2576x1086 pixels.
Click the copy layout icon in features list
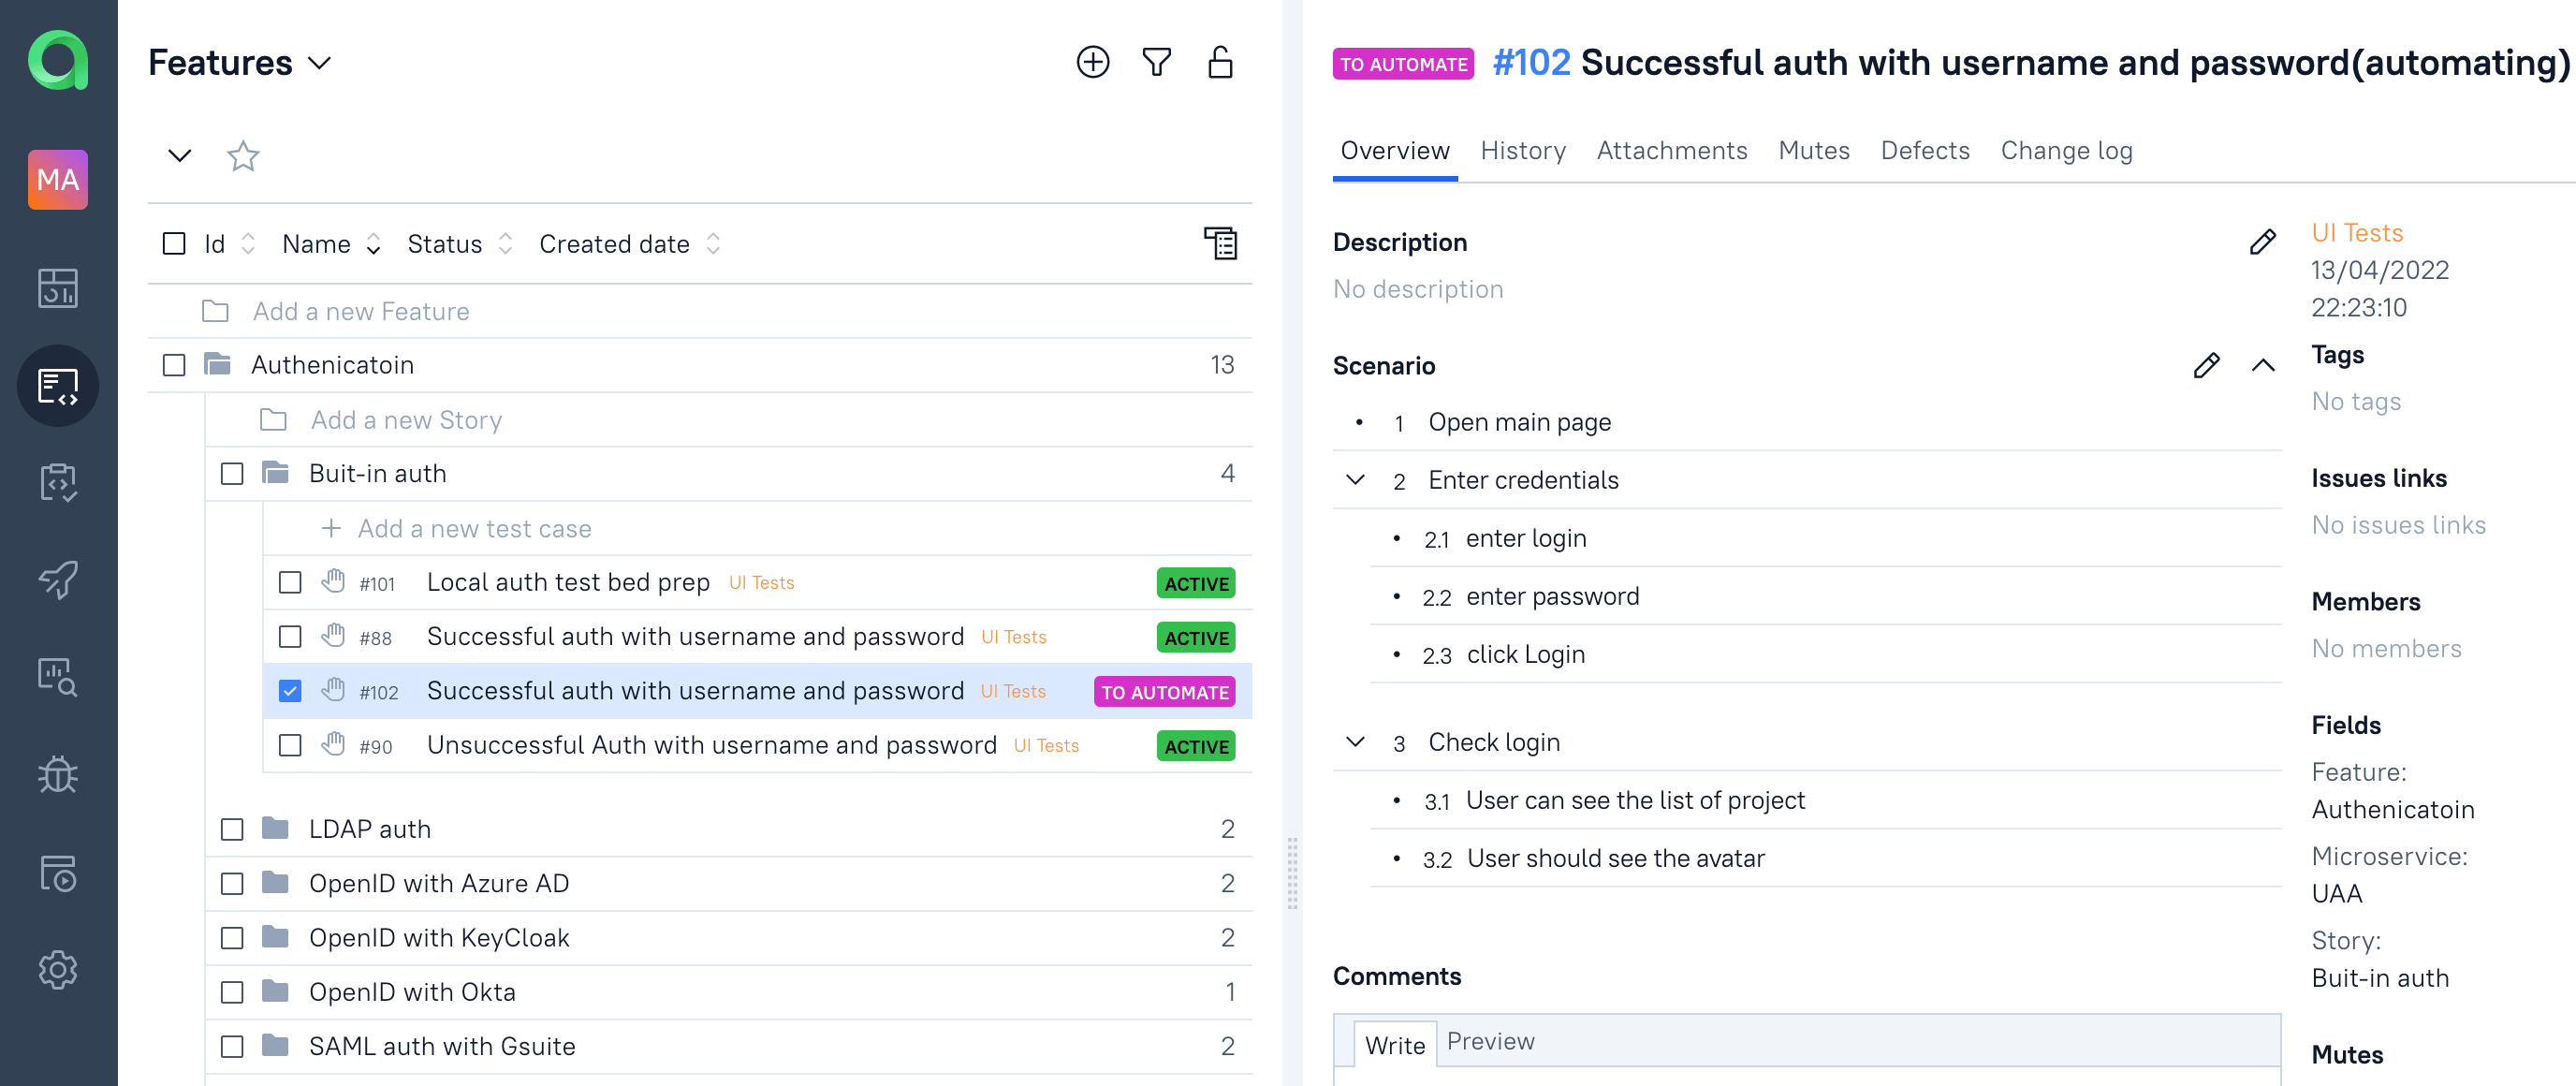[1222, 243]
